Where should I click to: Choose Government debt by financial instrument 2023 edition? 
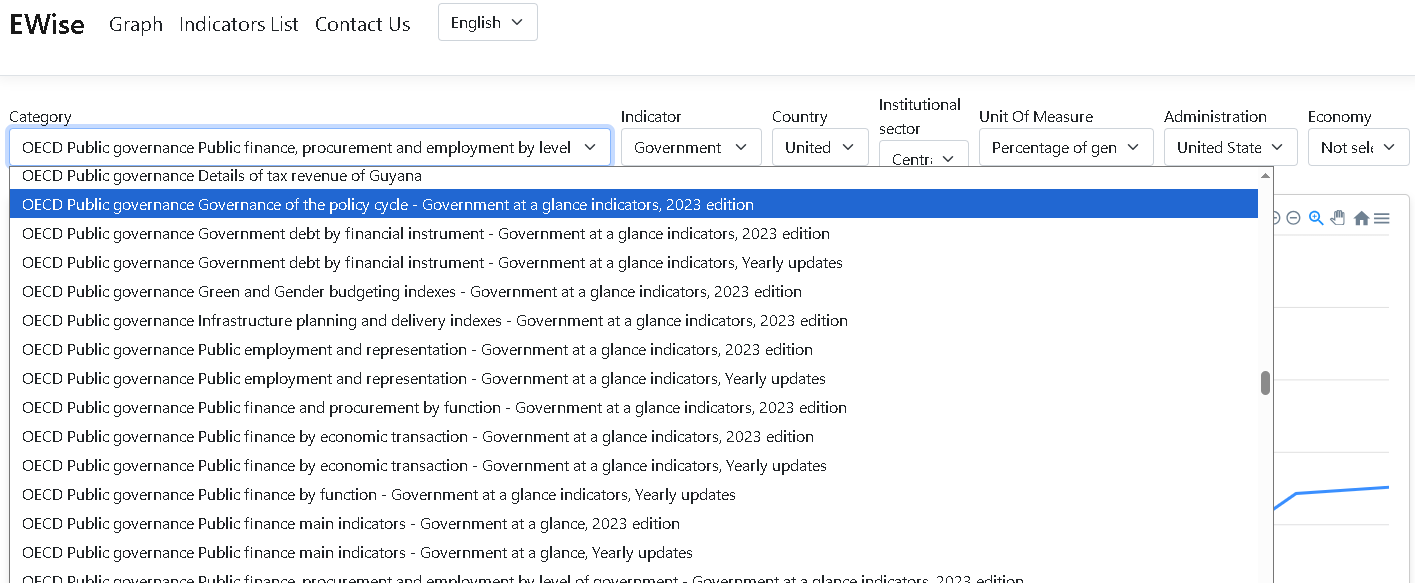click(x=634, y=233)
